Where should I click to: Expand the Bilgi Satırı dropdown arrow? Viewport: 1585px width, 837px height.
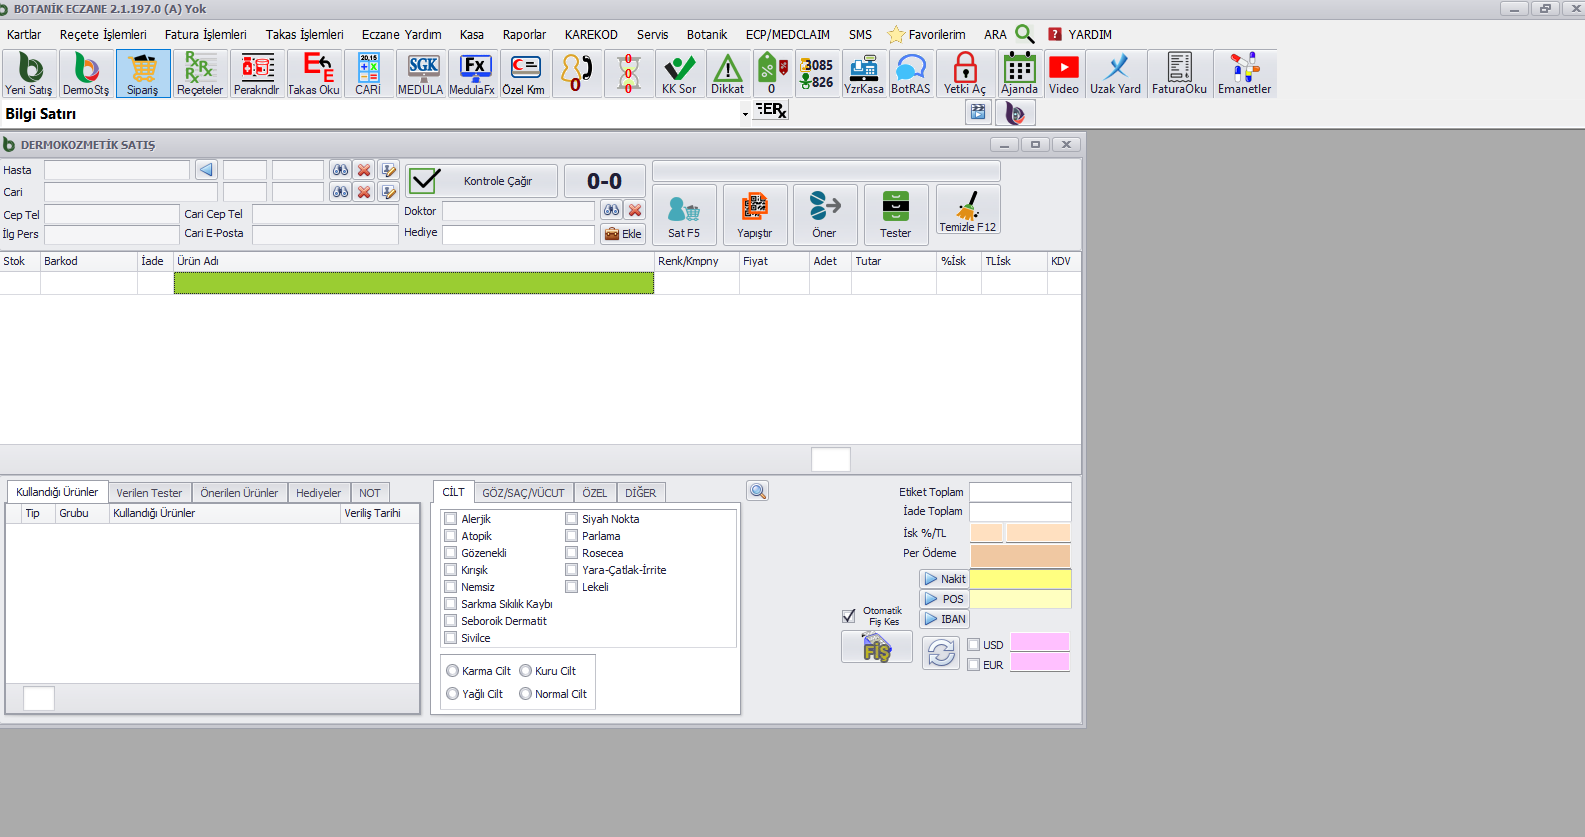(x=745, y=114)
